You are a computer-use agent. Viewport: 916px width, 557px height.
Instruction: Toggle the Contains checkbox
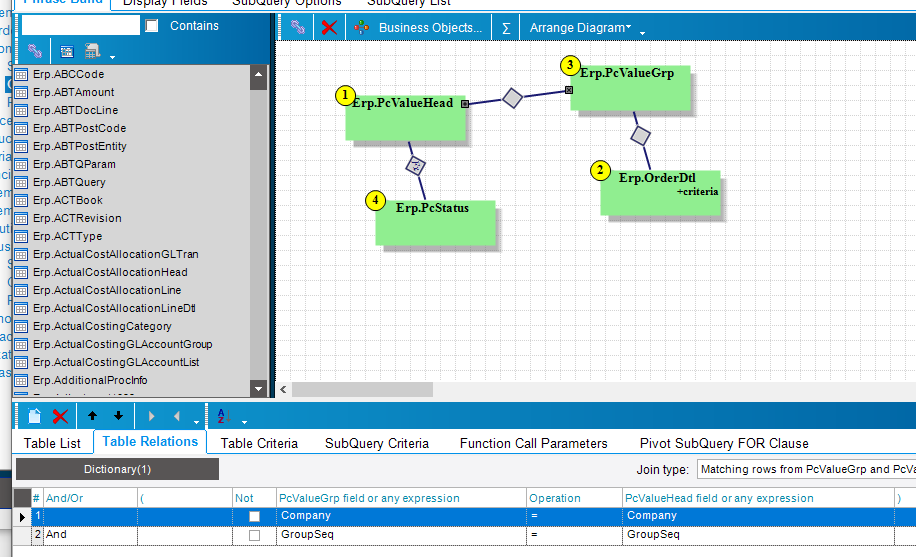click(152, 26)
